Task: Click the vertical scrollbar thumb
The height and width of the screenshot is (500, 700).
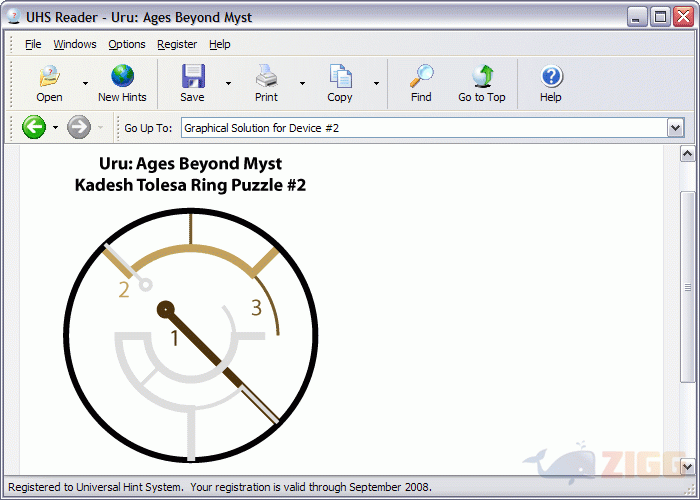Action: point(688,287)
